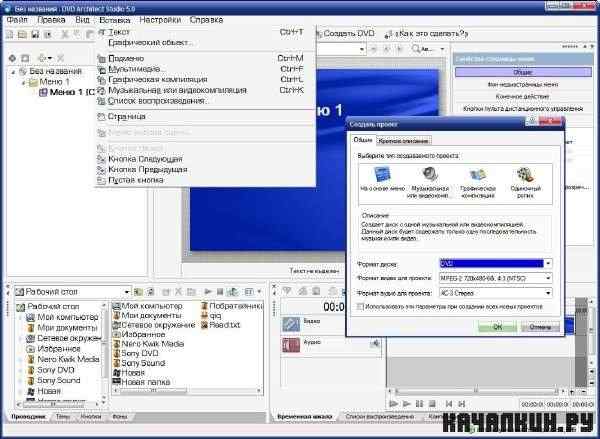Switch to the Фоны tab
This screenshot has height=439, width=600.
pyautogui.click(x=120, y=416)
